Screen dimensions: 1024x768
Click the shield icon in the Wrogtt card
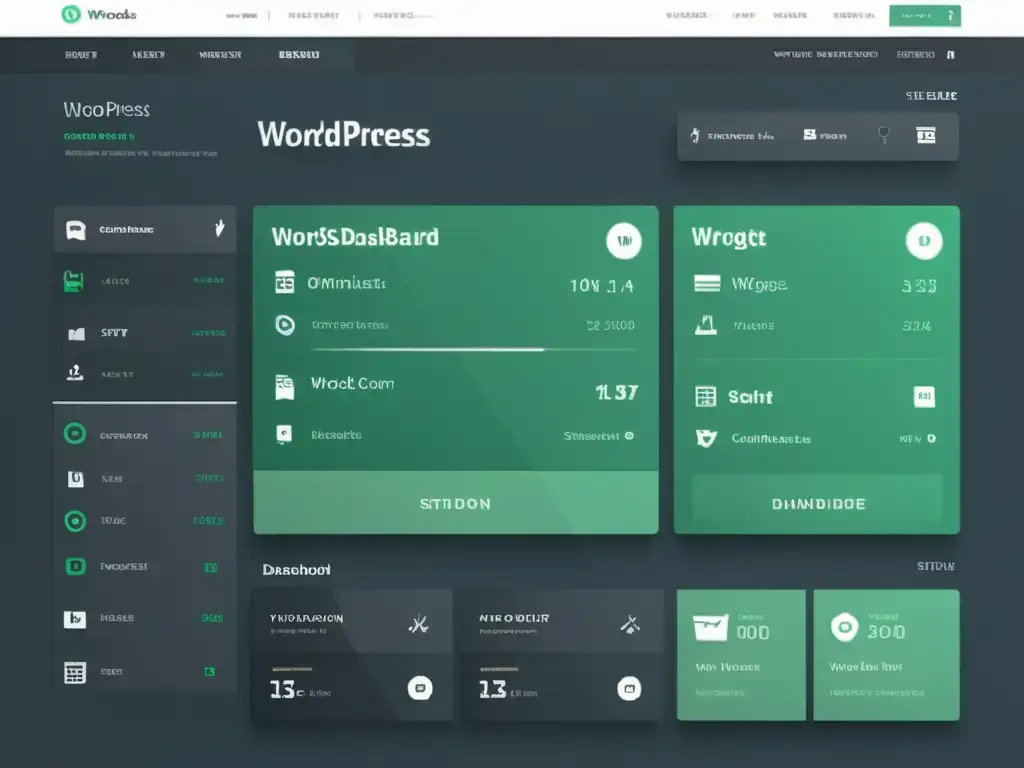706,438
